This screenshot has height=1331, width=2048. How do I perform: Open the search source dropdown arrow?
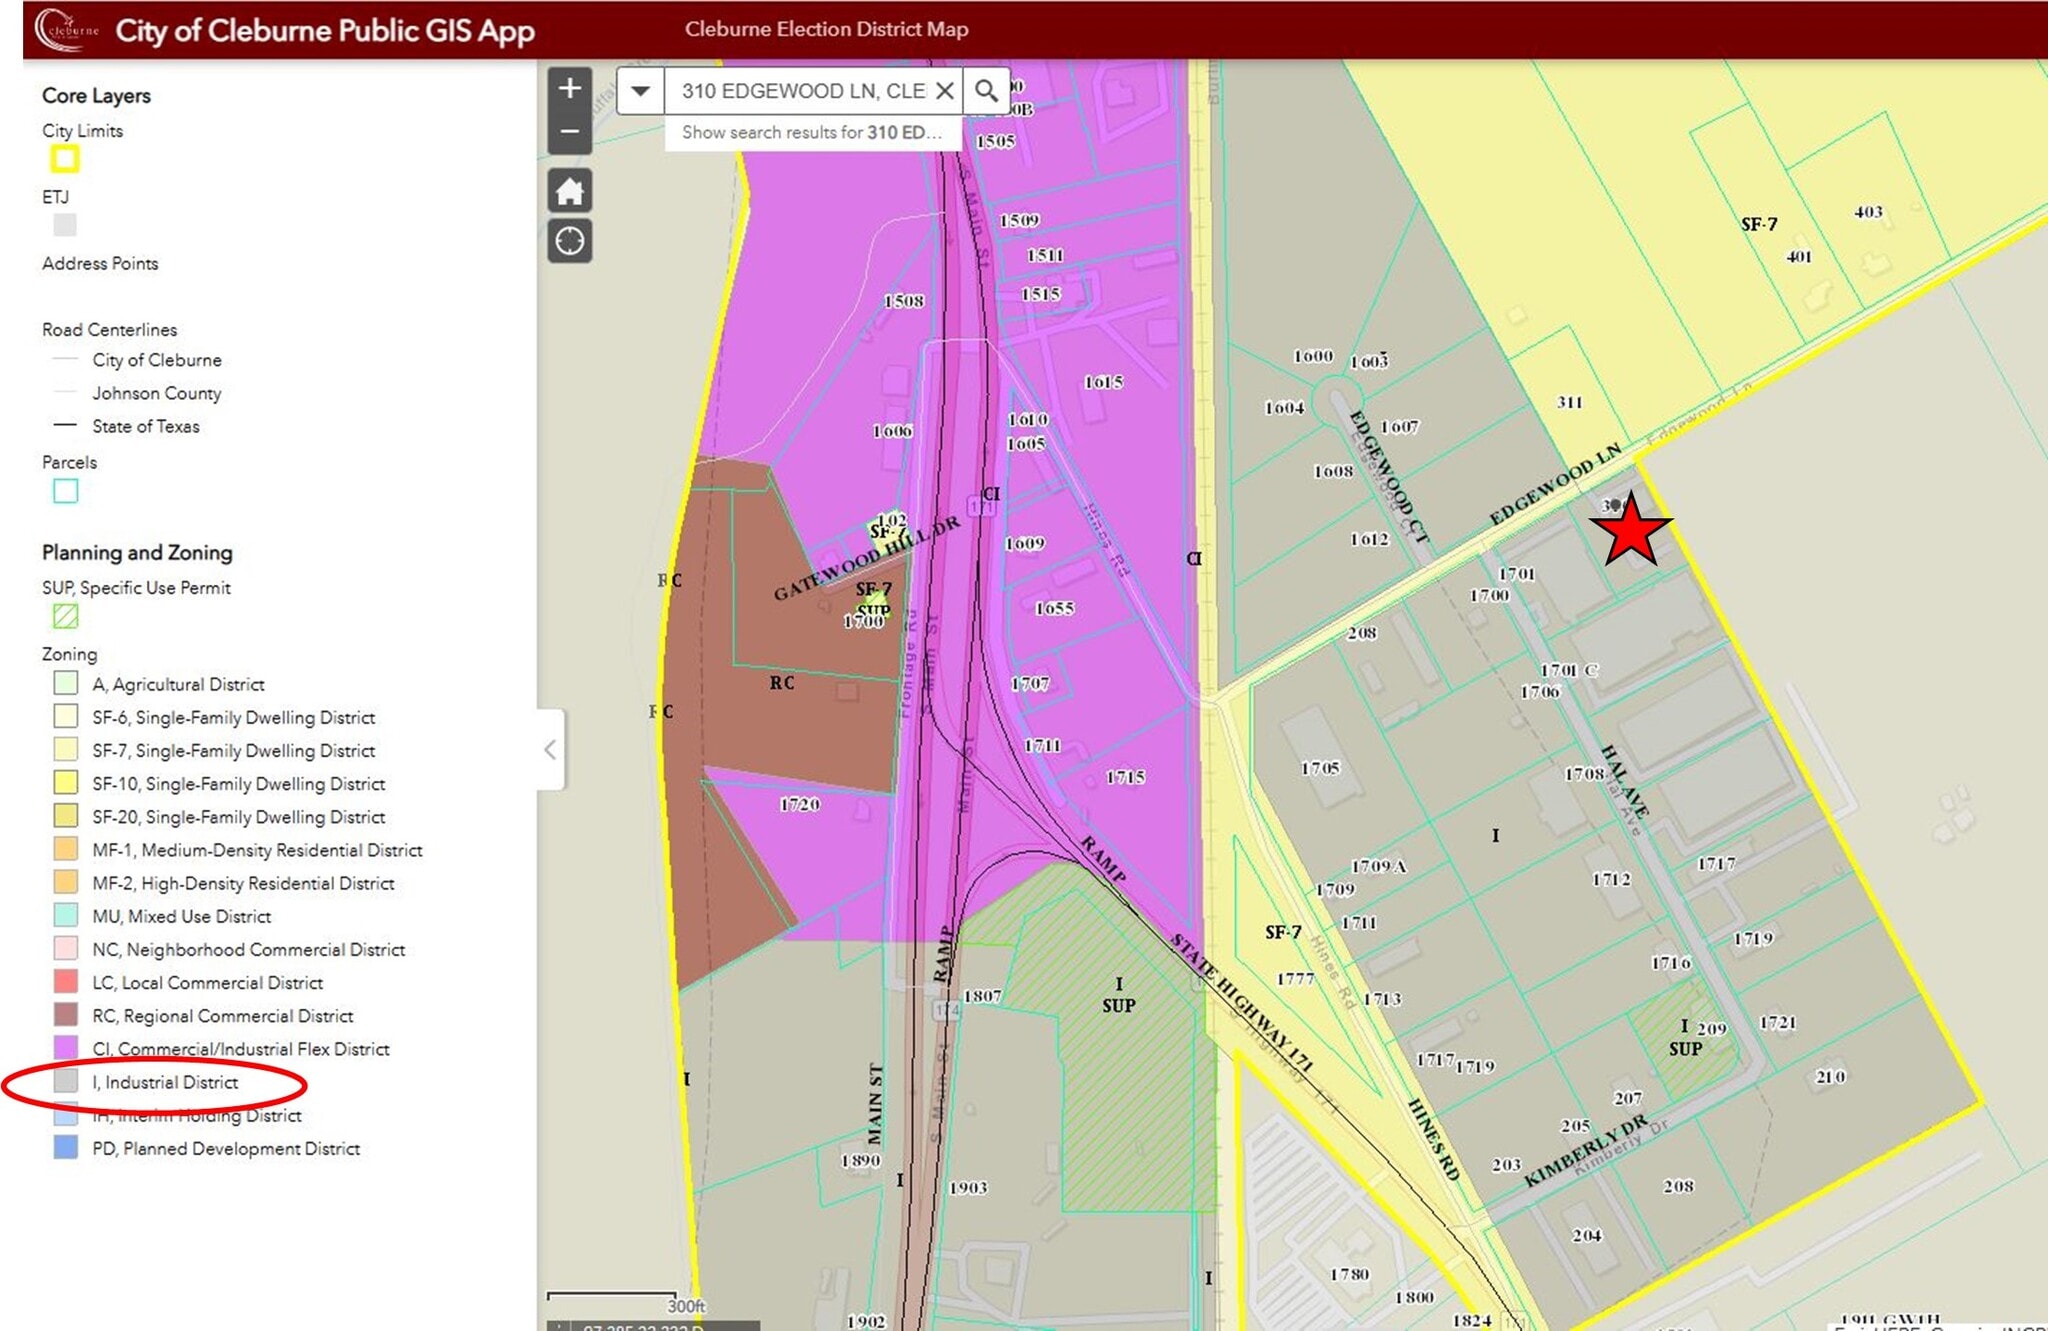pos(640,91)
